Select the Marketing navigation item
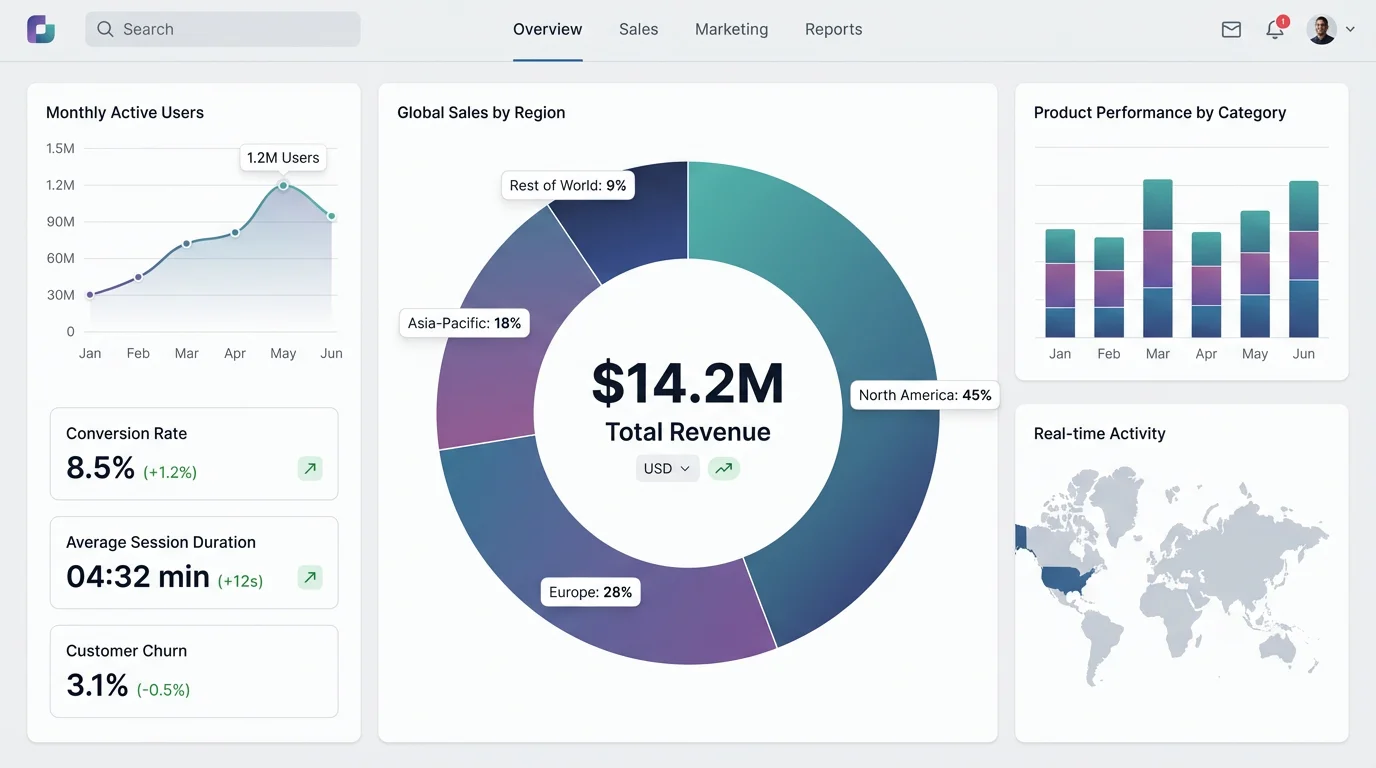 tap(731, 29)
